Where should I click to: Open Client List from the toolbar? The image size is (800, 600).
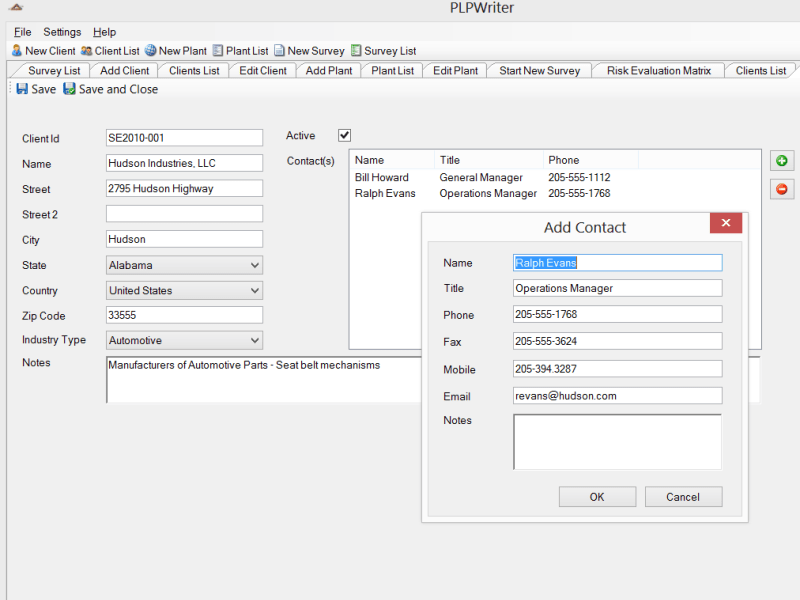point(87,50)
